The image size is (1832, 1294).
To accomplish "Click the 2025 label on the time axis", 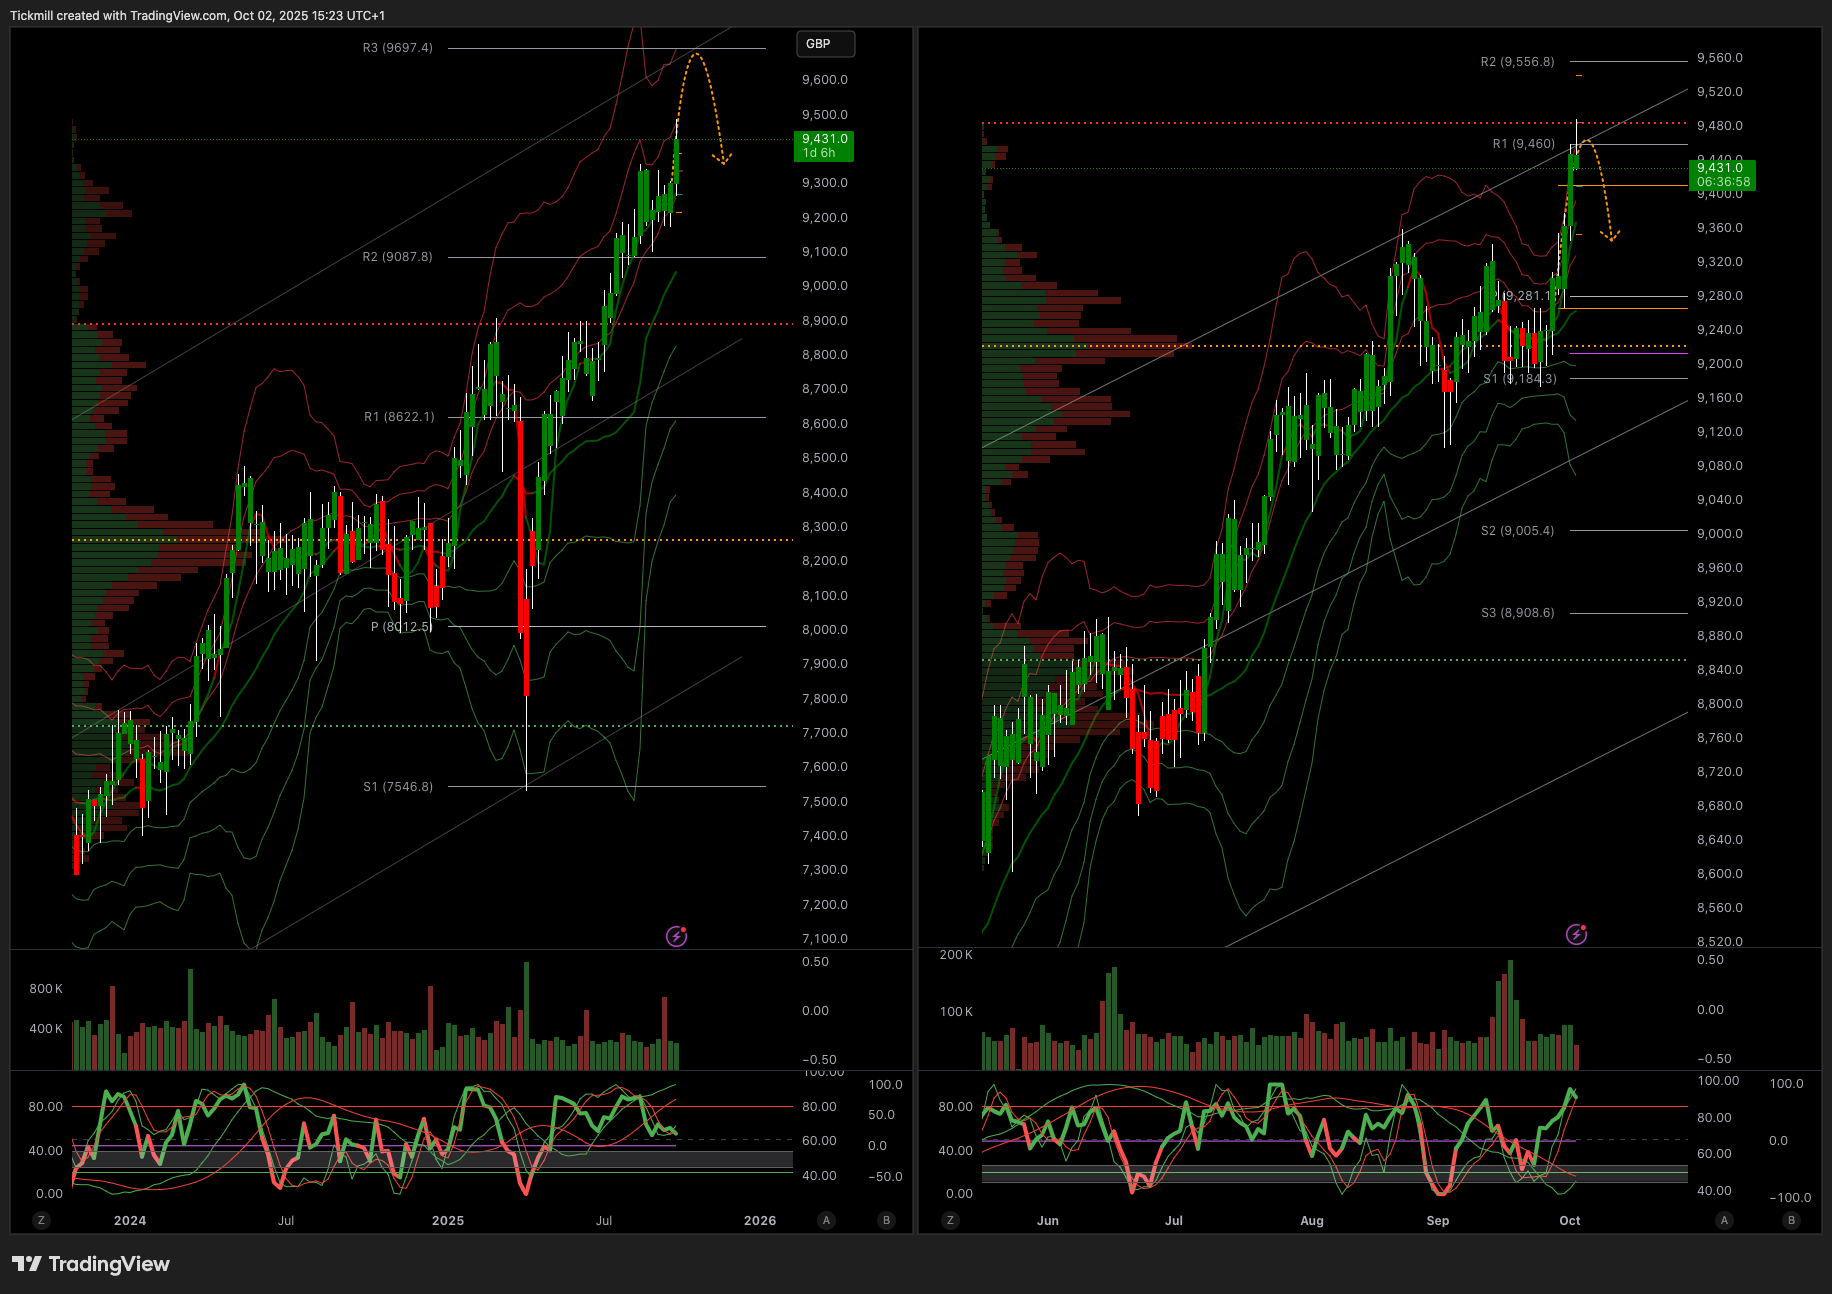I will [x=447, y=1220].
